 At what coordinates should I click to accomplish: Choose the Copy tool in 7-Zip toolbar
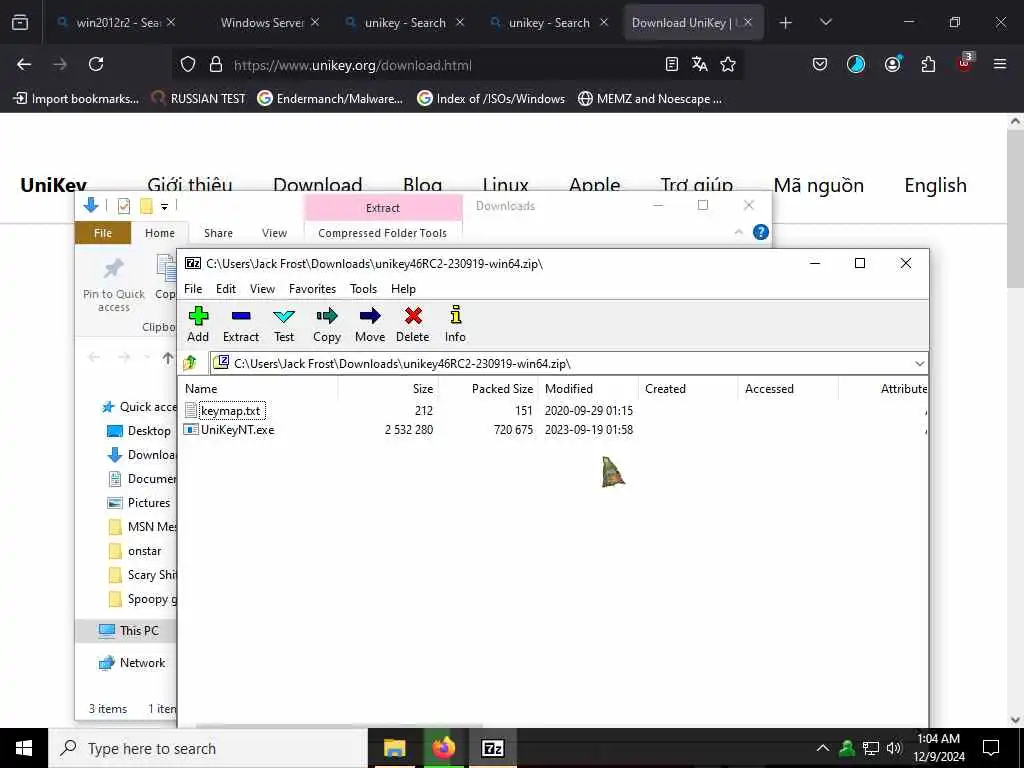(327, 325)
